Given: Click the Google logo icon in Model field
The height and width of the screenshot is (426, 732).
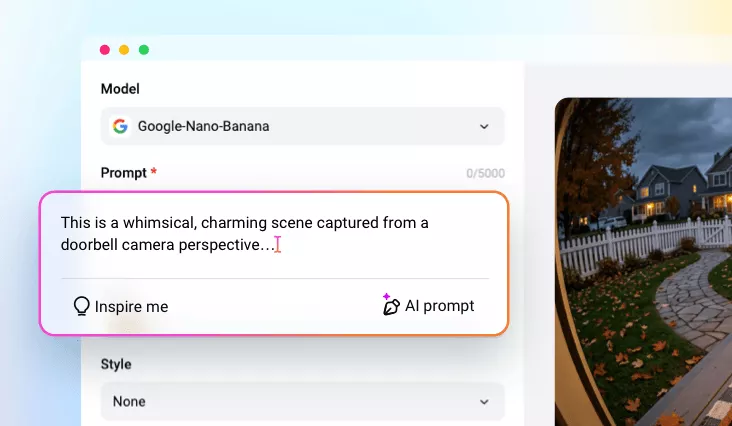Looking at the screenshot, I should pos(120,126).
